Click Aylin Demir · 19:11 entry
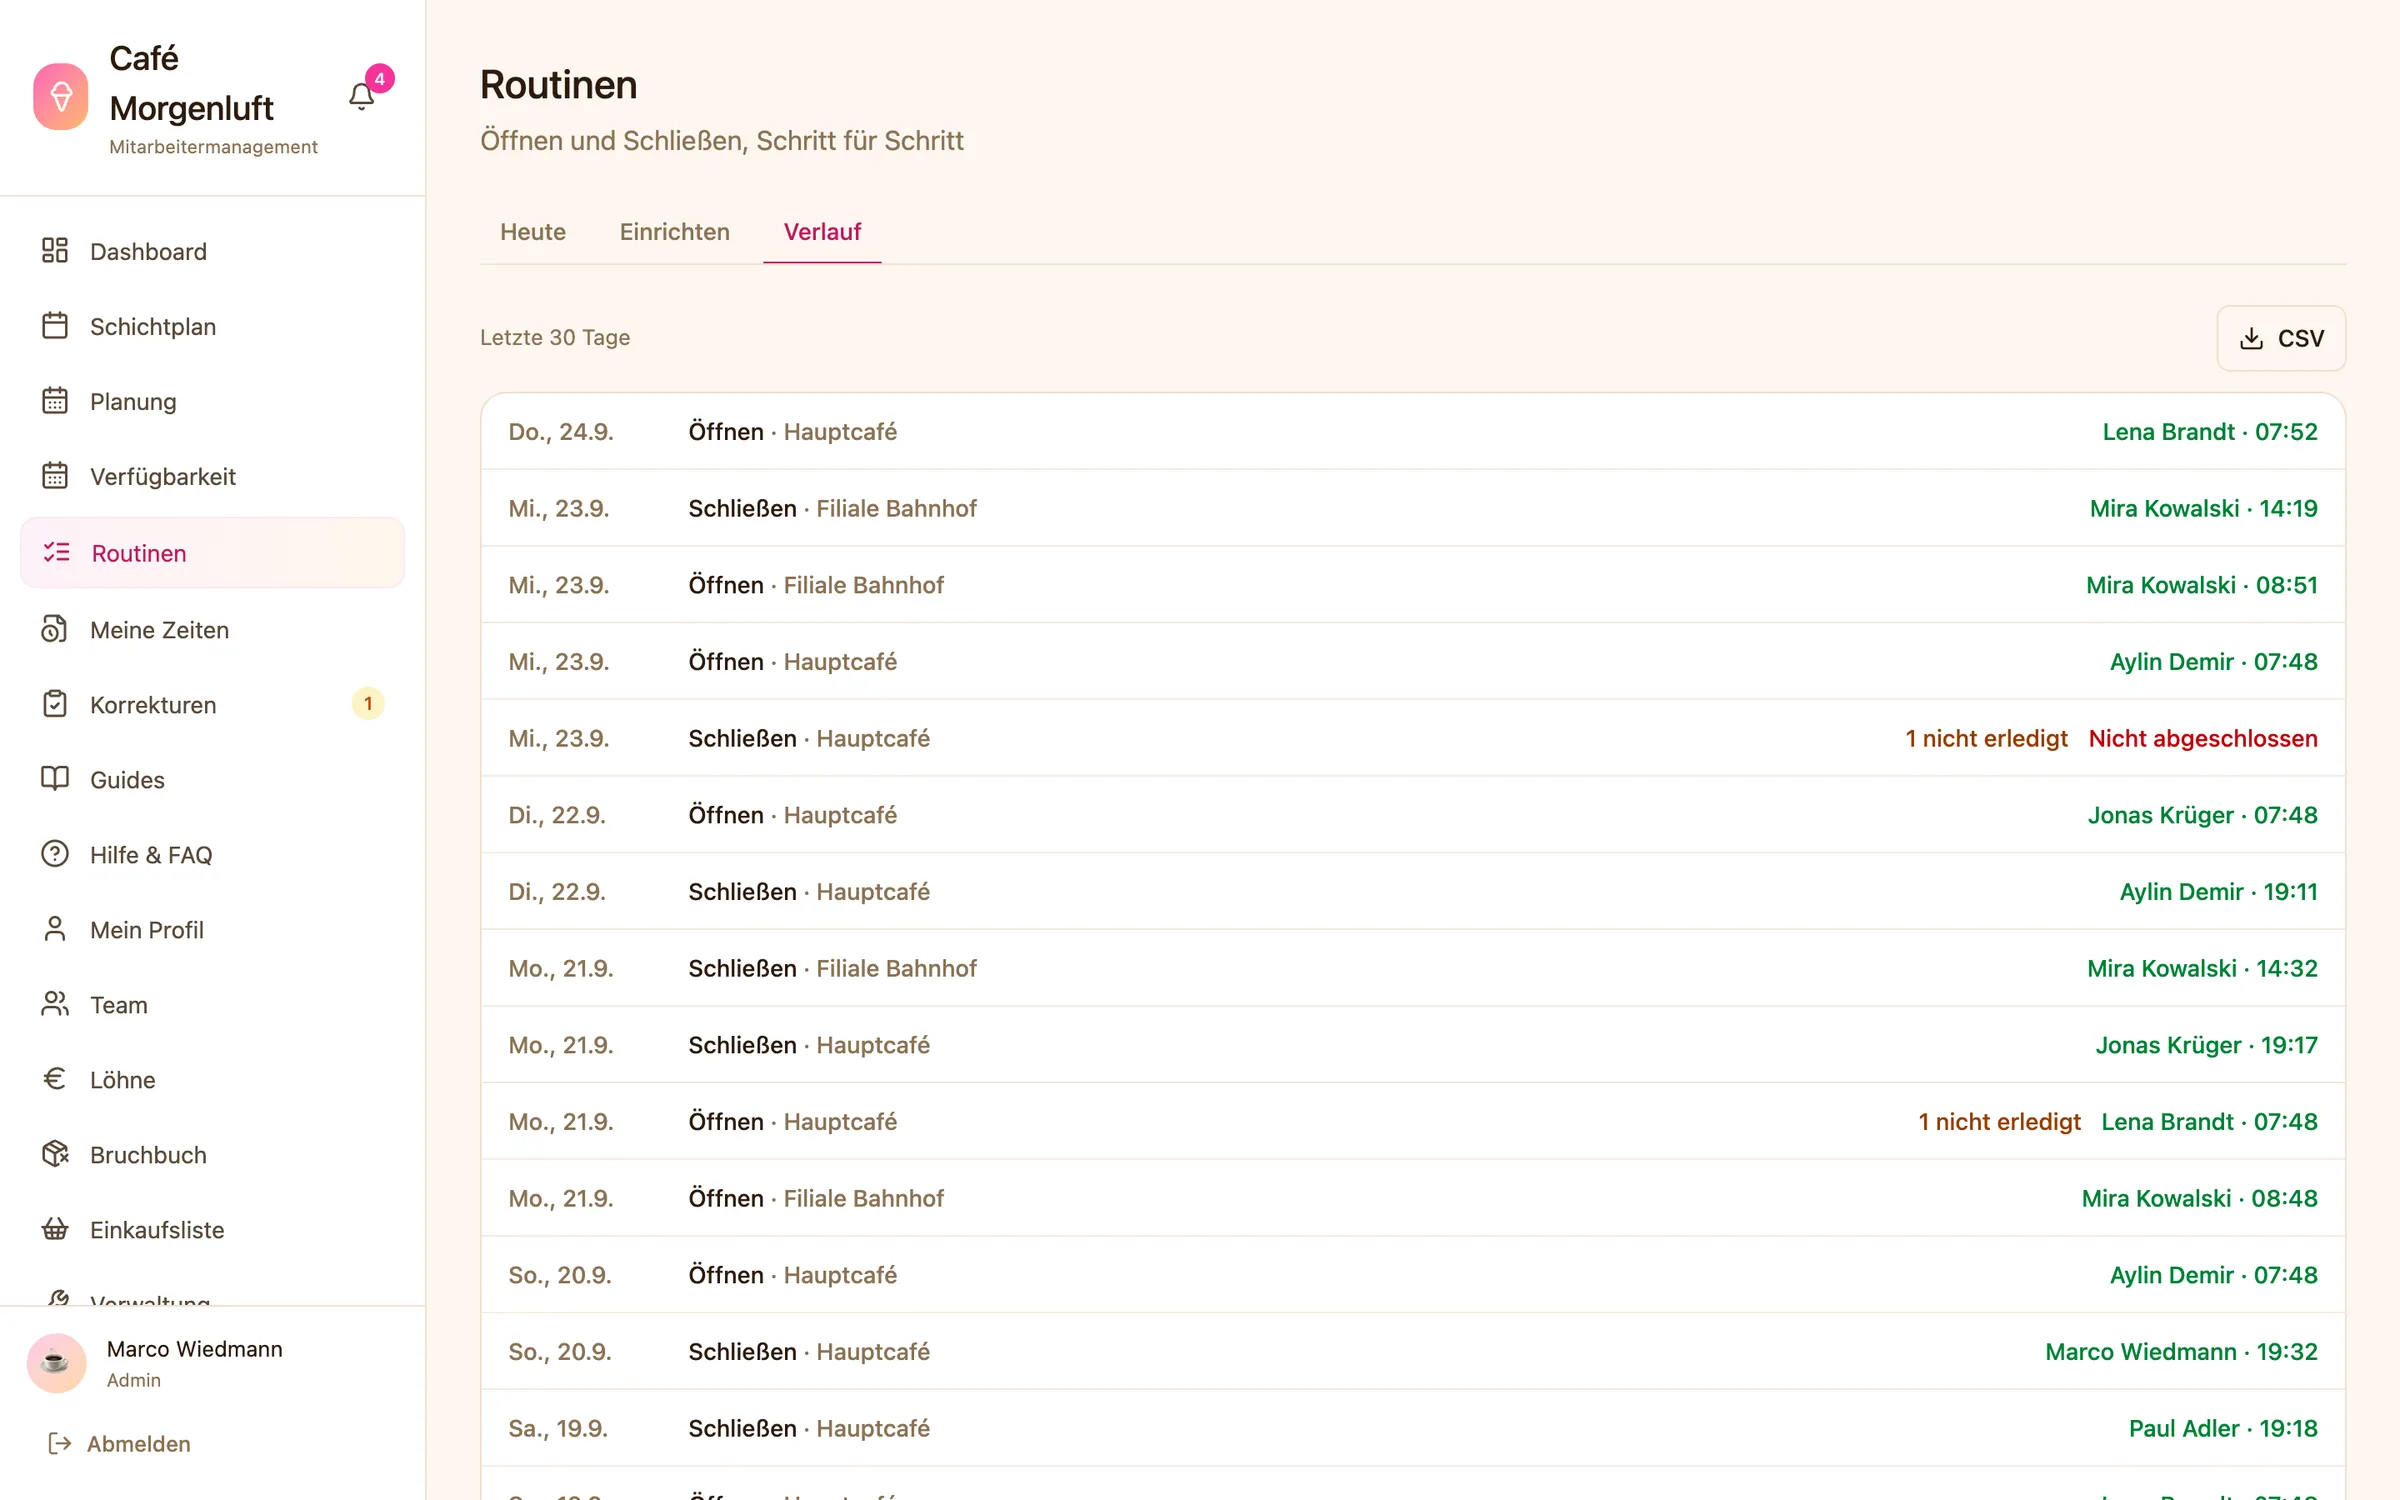The image size is (2400, 1500). tap(2218, 892)
